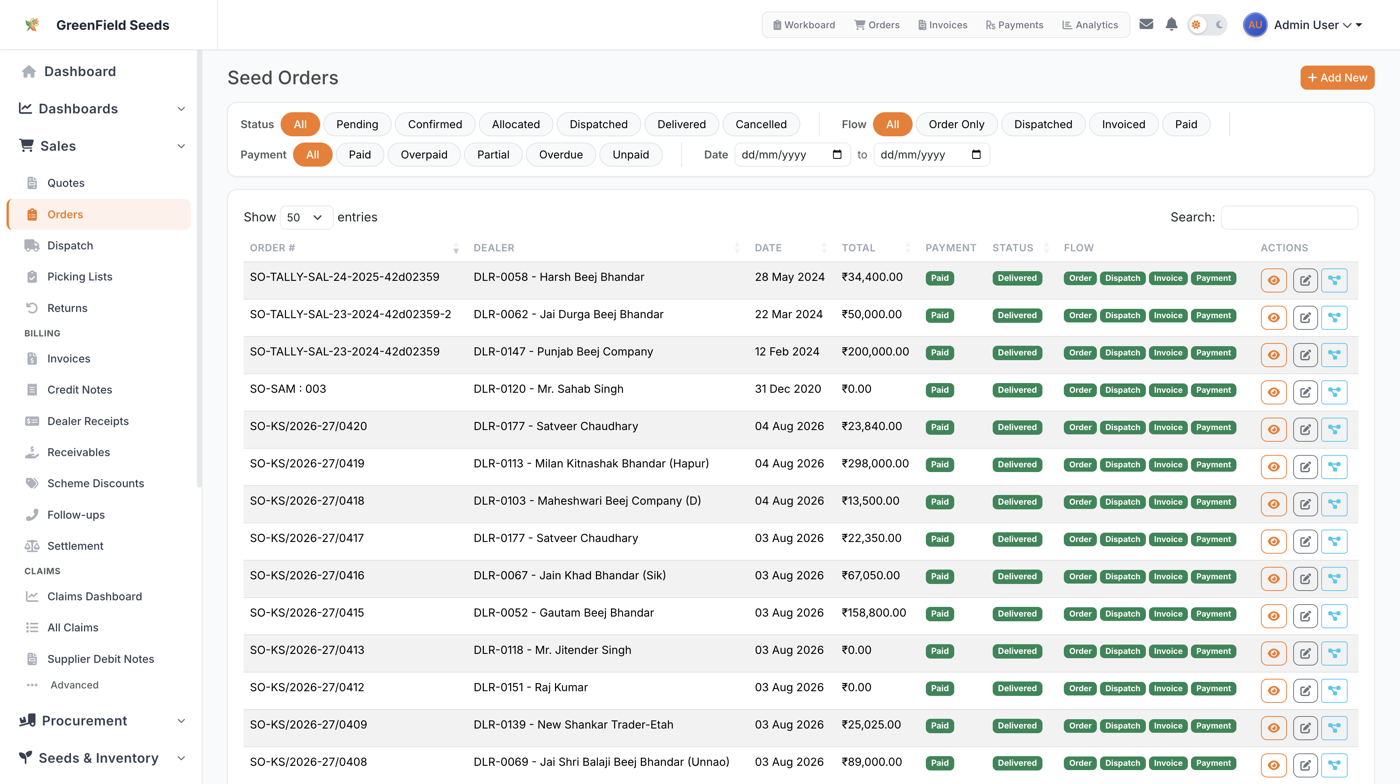Click total '₹298,000.00' cell

[875, 464]
